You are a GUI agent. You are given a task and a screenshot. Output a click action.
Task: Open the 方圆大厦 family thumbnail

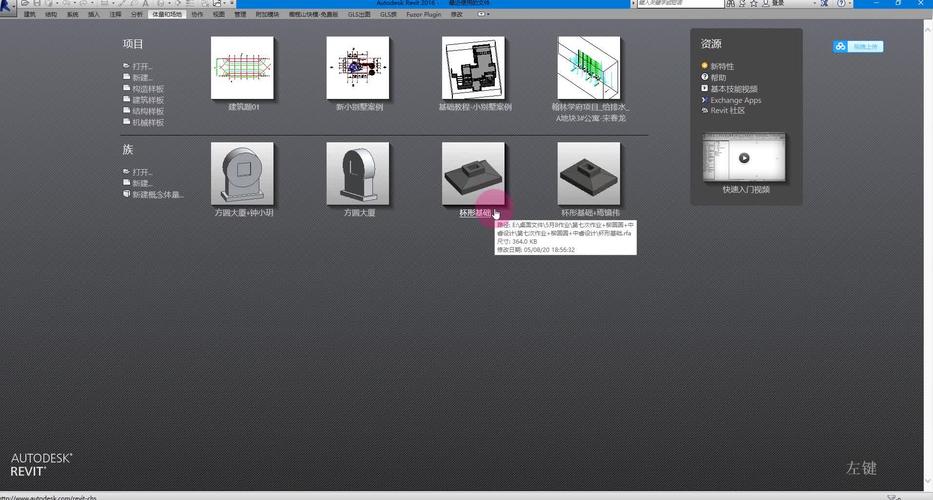358,173
